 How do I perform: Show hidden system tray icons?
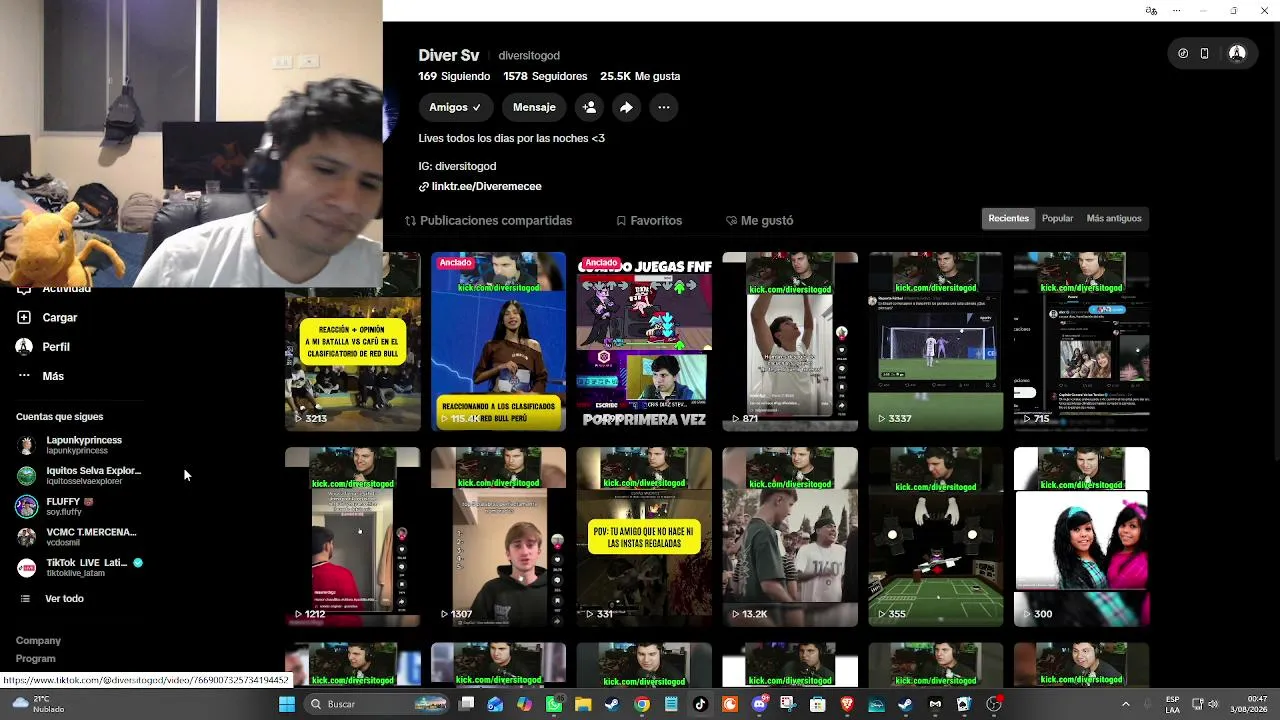(x=1125, y=704)
